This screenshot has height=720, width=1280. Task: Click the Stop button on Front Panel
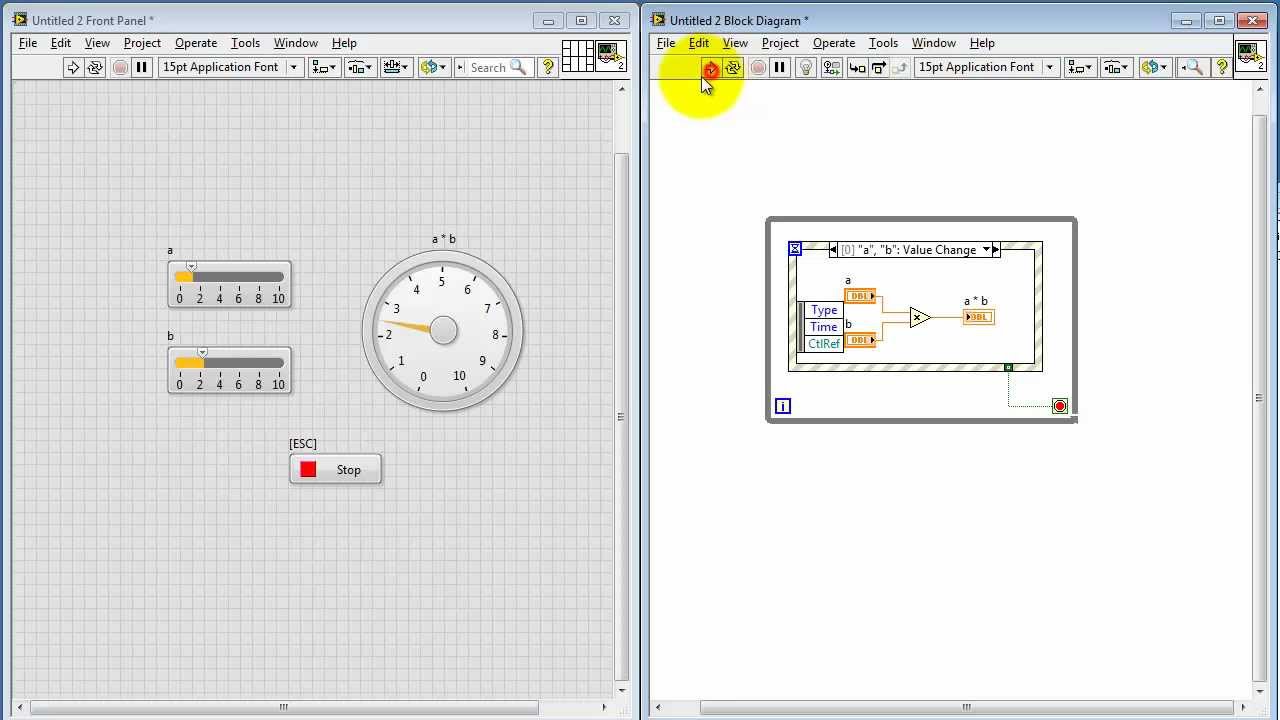[x=335, y=470]
